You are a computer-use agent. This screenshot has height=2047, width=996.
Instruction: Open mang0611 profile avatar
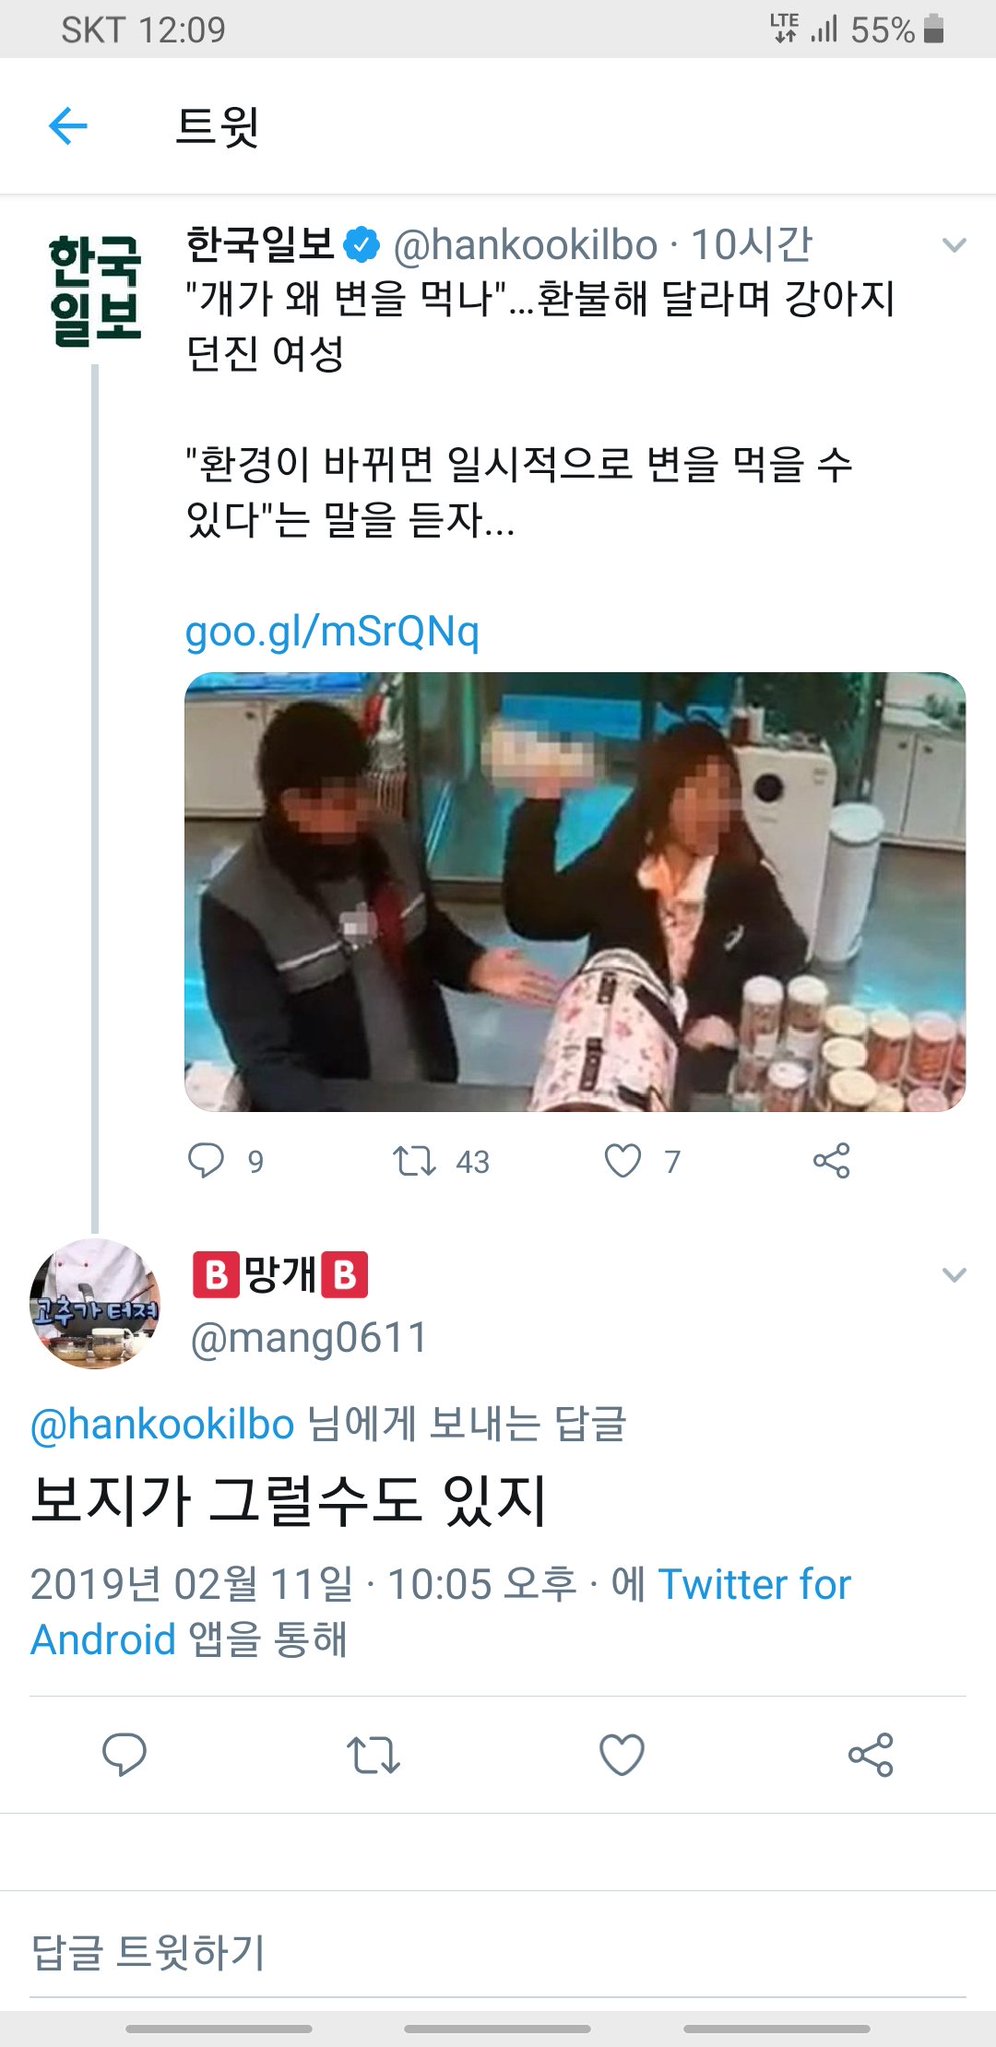pos(95,1303)
